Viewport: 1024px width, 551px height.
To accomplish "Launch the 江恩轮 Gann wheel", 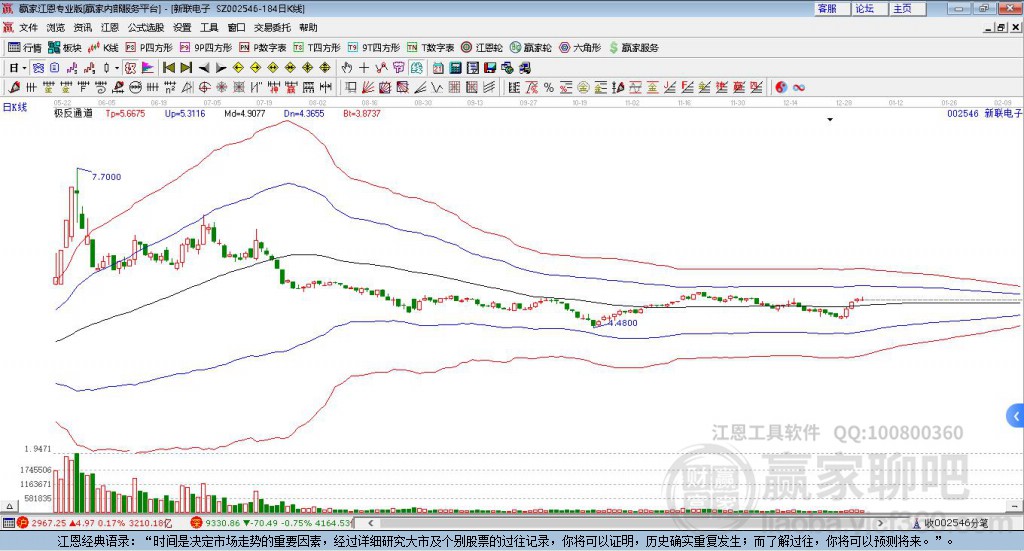I will click(482, 48).
